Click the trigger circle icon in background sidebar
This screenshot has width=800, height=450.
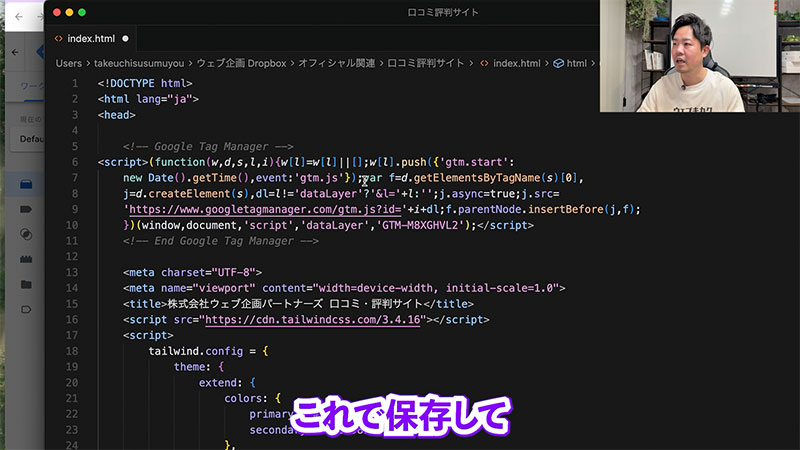pyautogui.click(x=26, y=234)
